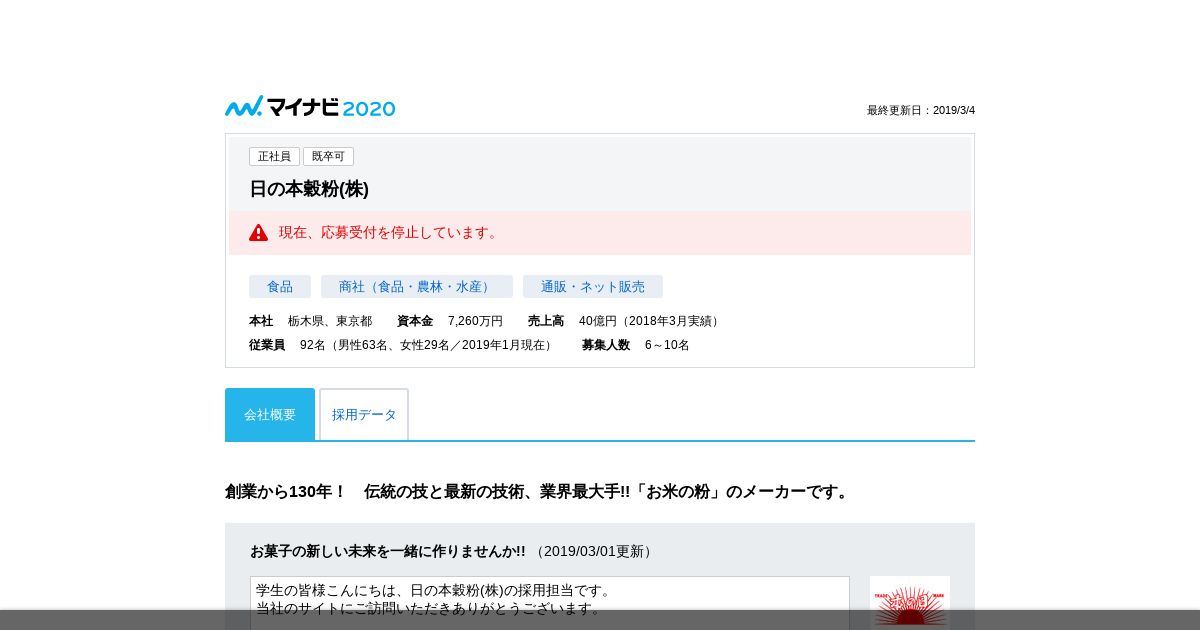
Task: Click the 募集人数 value 6～10名
Action: click(667, 345)
